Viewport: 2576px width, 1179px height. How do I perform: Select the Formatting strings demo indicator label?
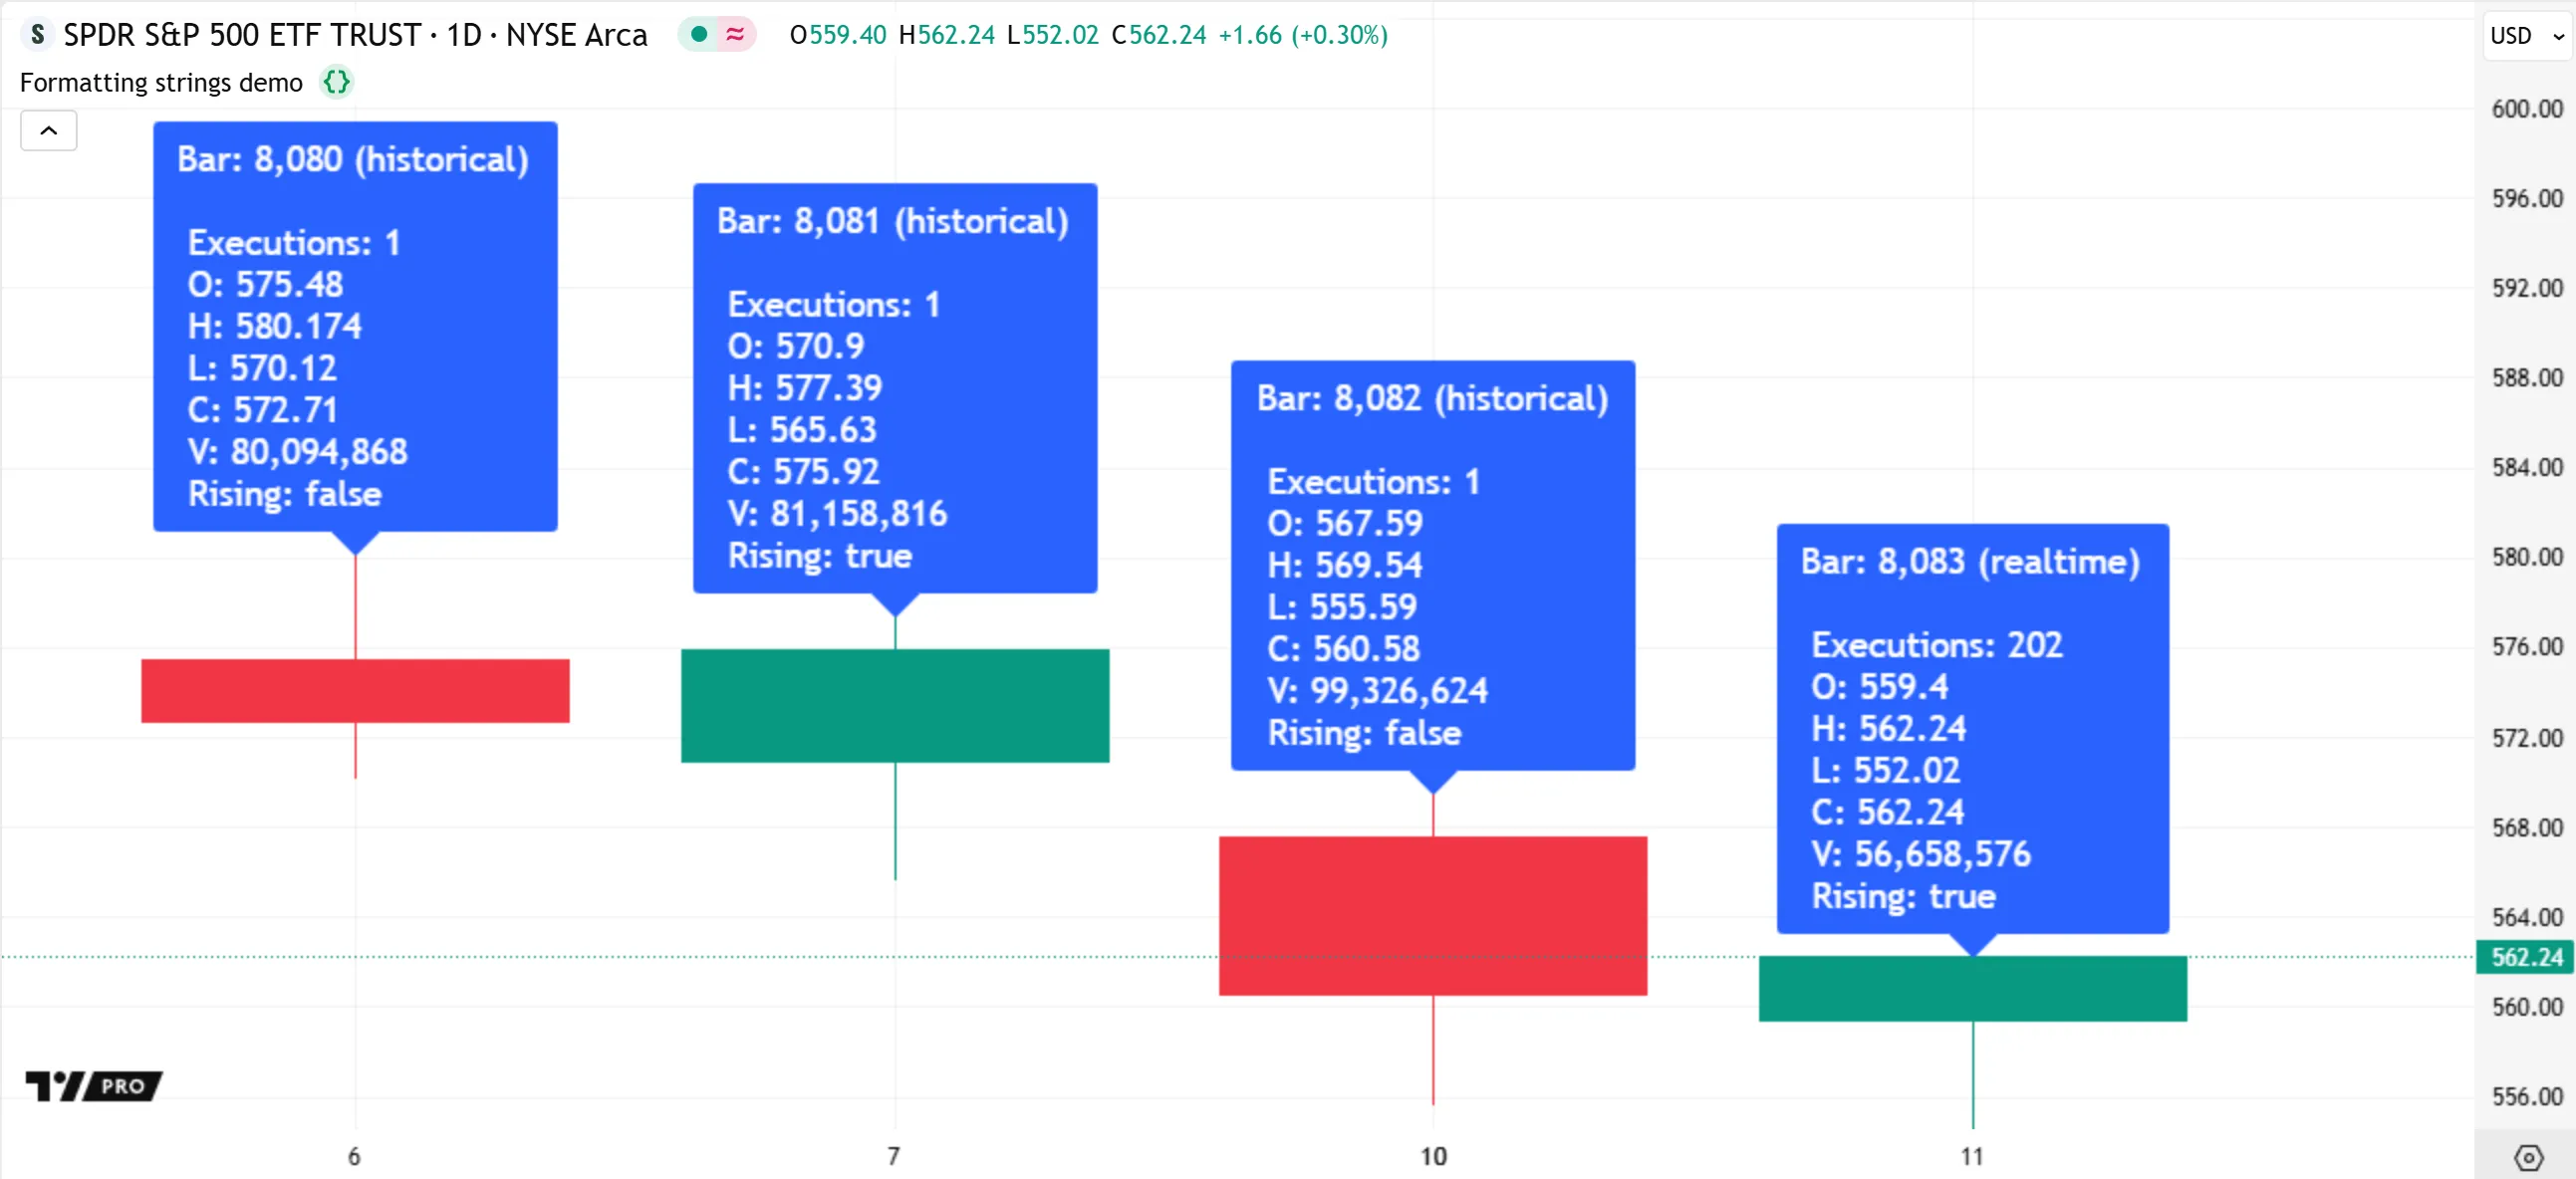(x=161, y=82)
